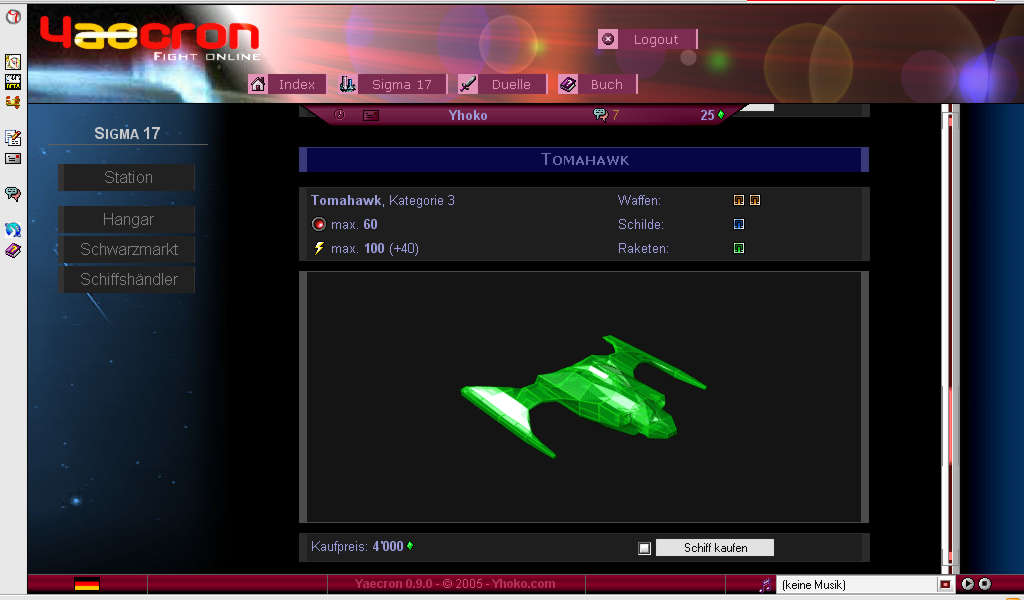Tick the checkbox beside Schiff kaufen

(644, 548)
